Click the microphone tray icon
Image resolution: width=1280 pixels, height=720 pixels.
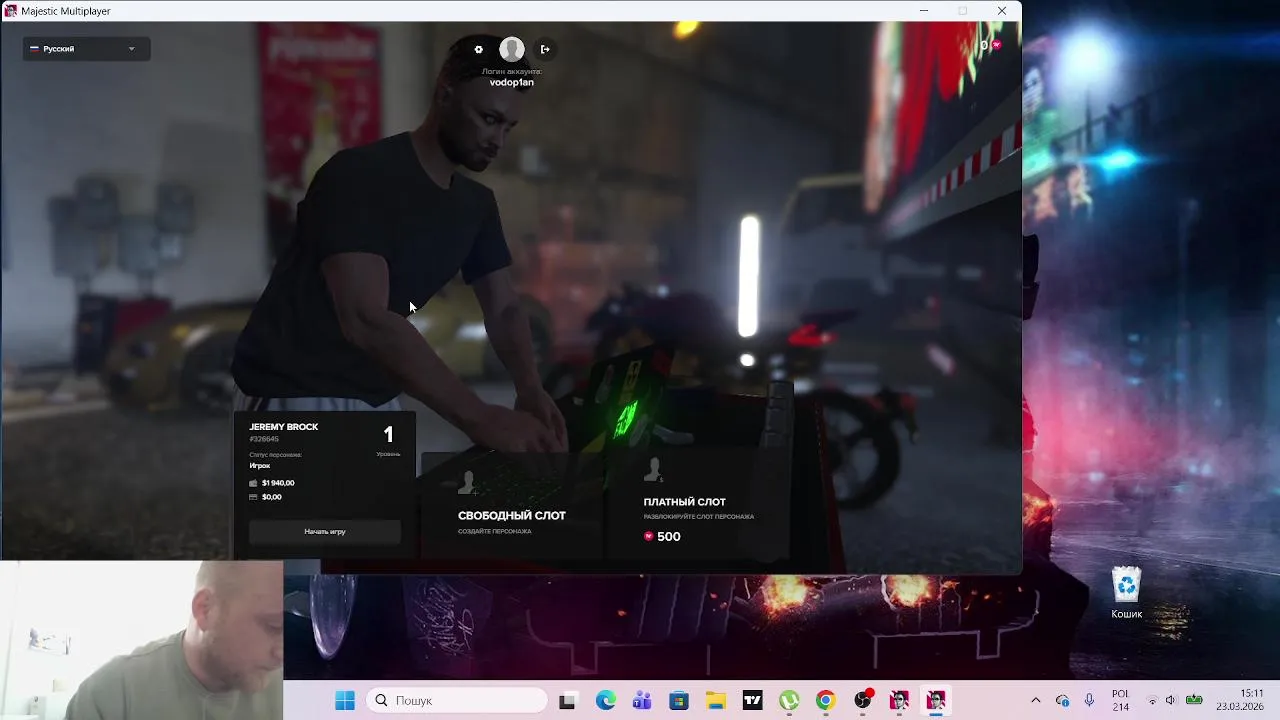[x=1089, y=701]
